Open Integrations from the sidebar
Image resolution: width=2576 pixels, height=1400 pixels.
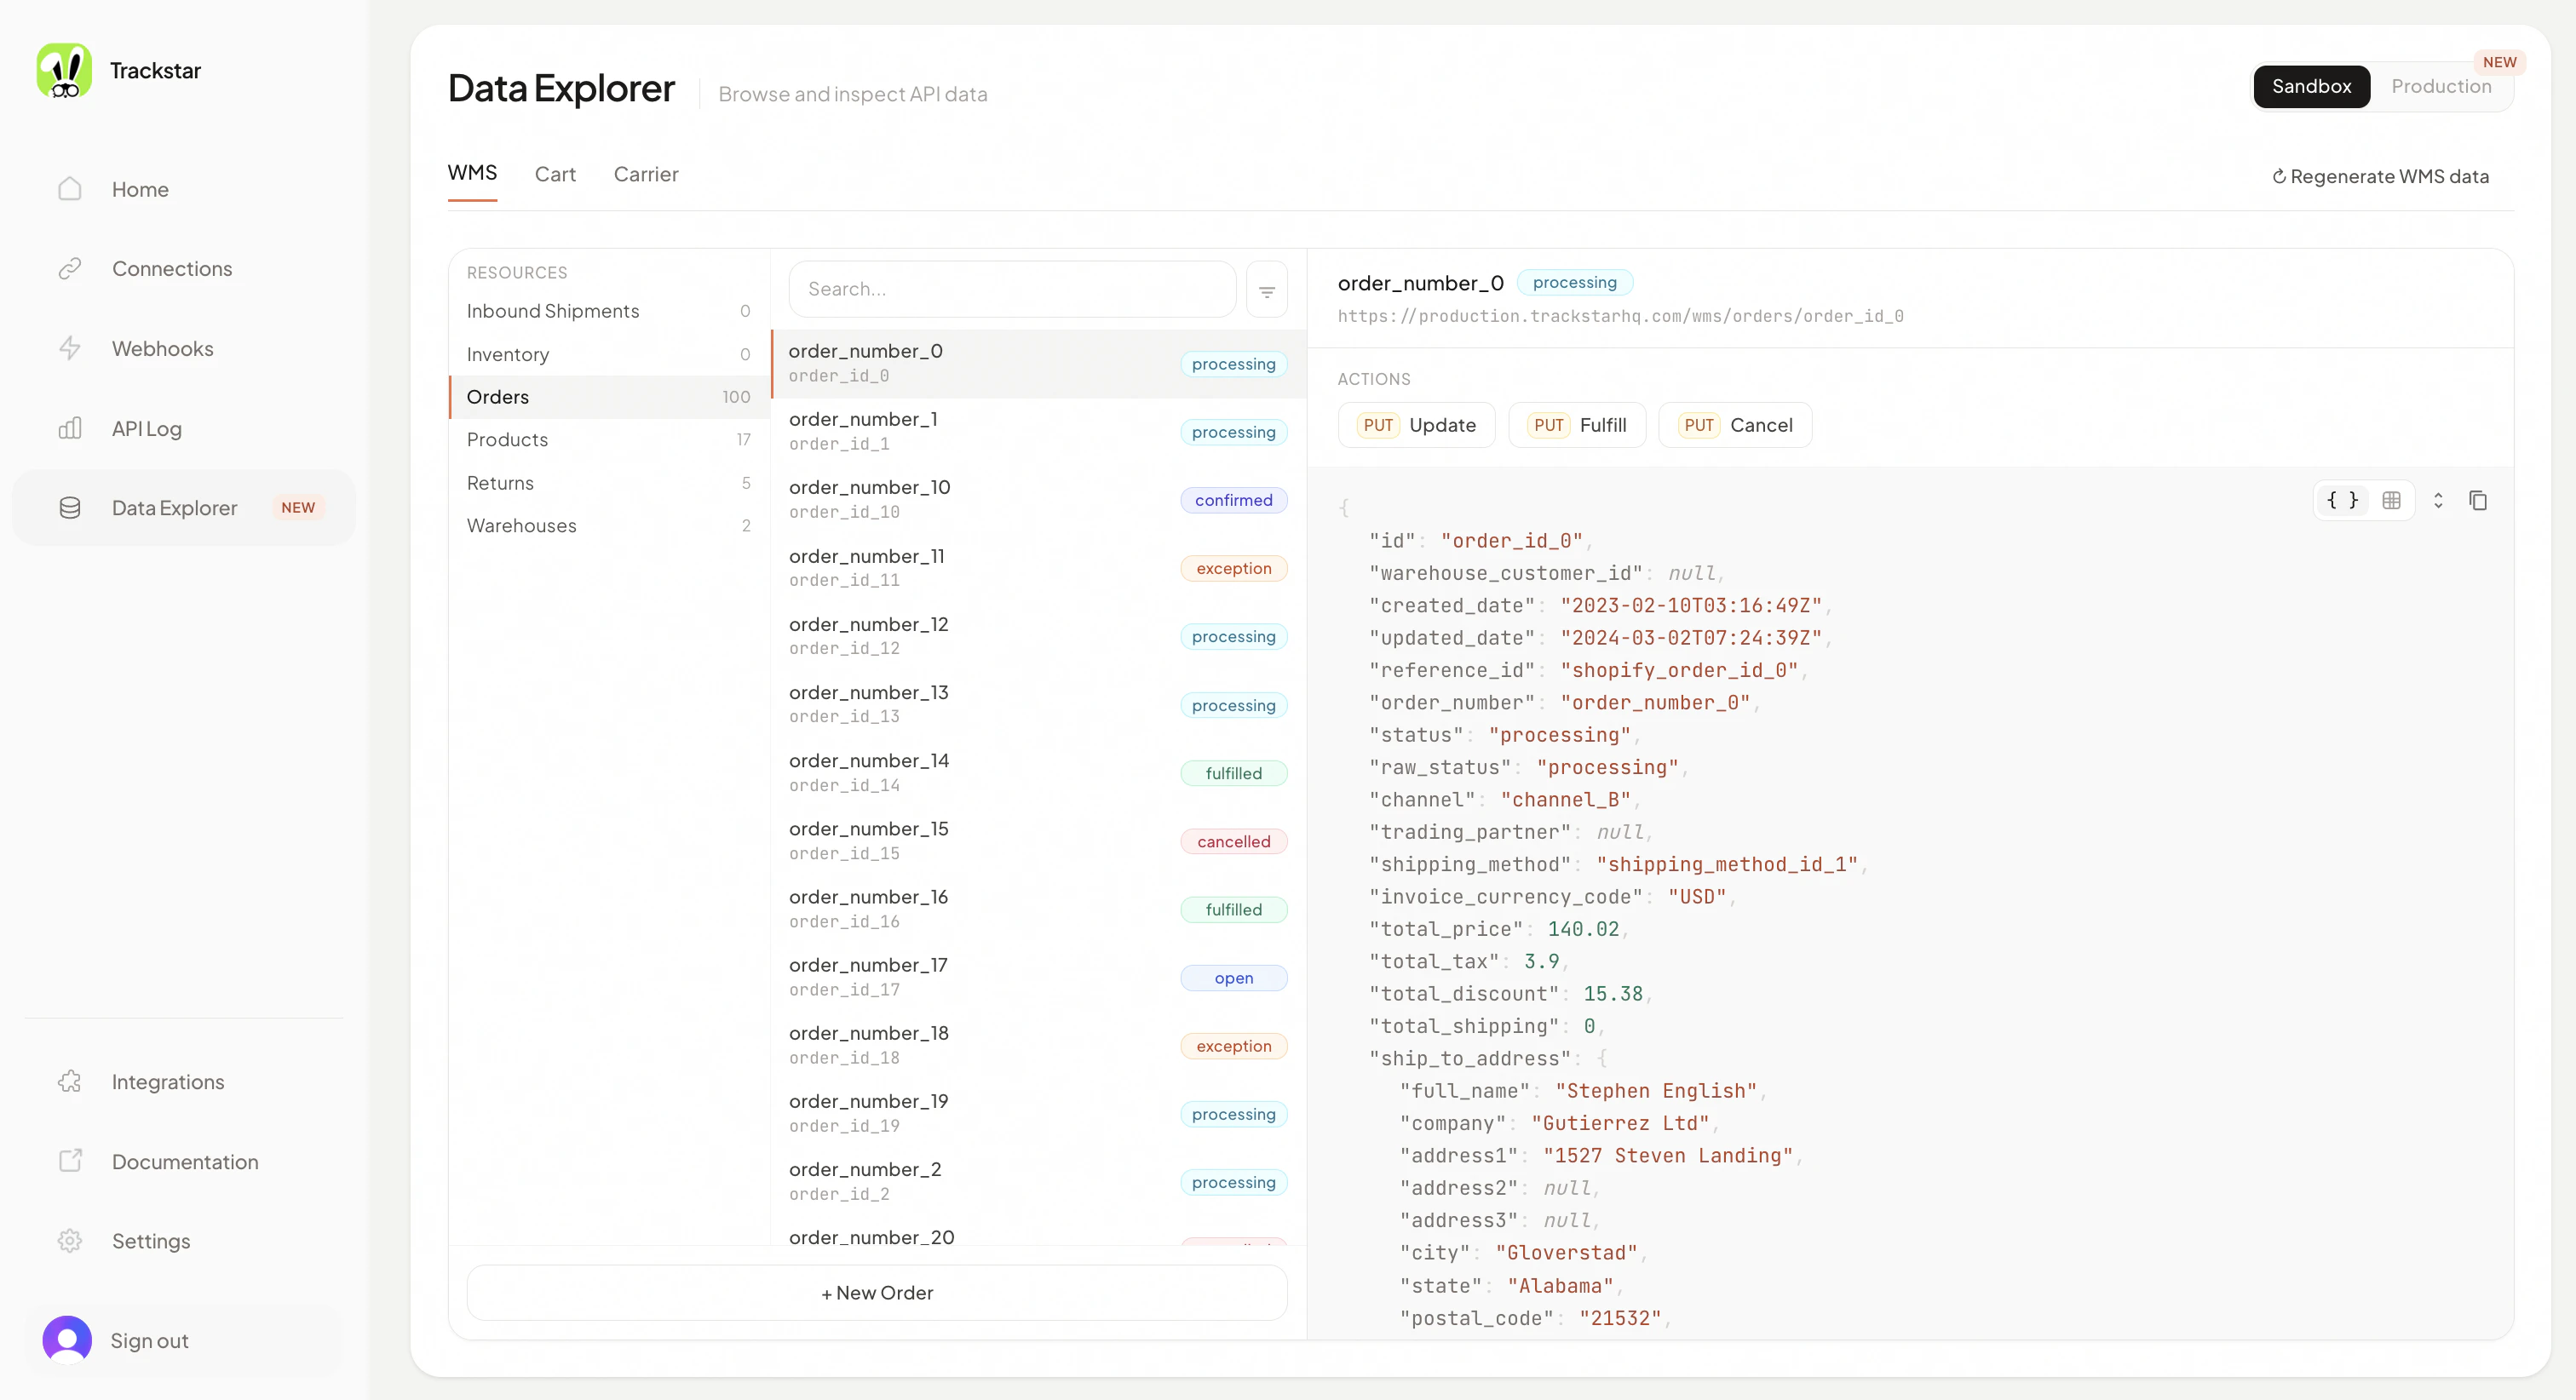click(x=167, y=1081)
